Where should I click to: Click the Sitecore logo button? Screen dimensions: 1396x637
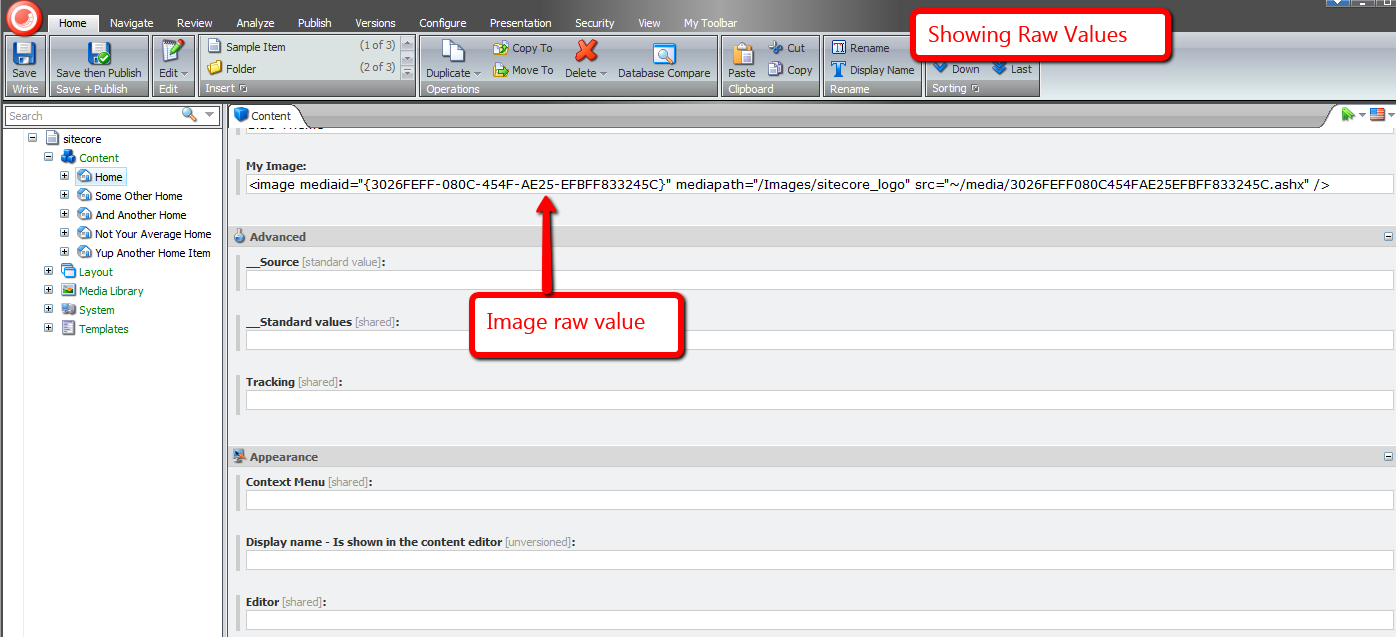point(24,16)
